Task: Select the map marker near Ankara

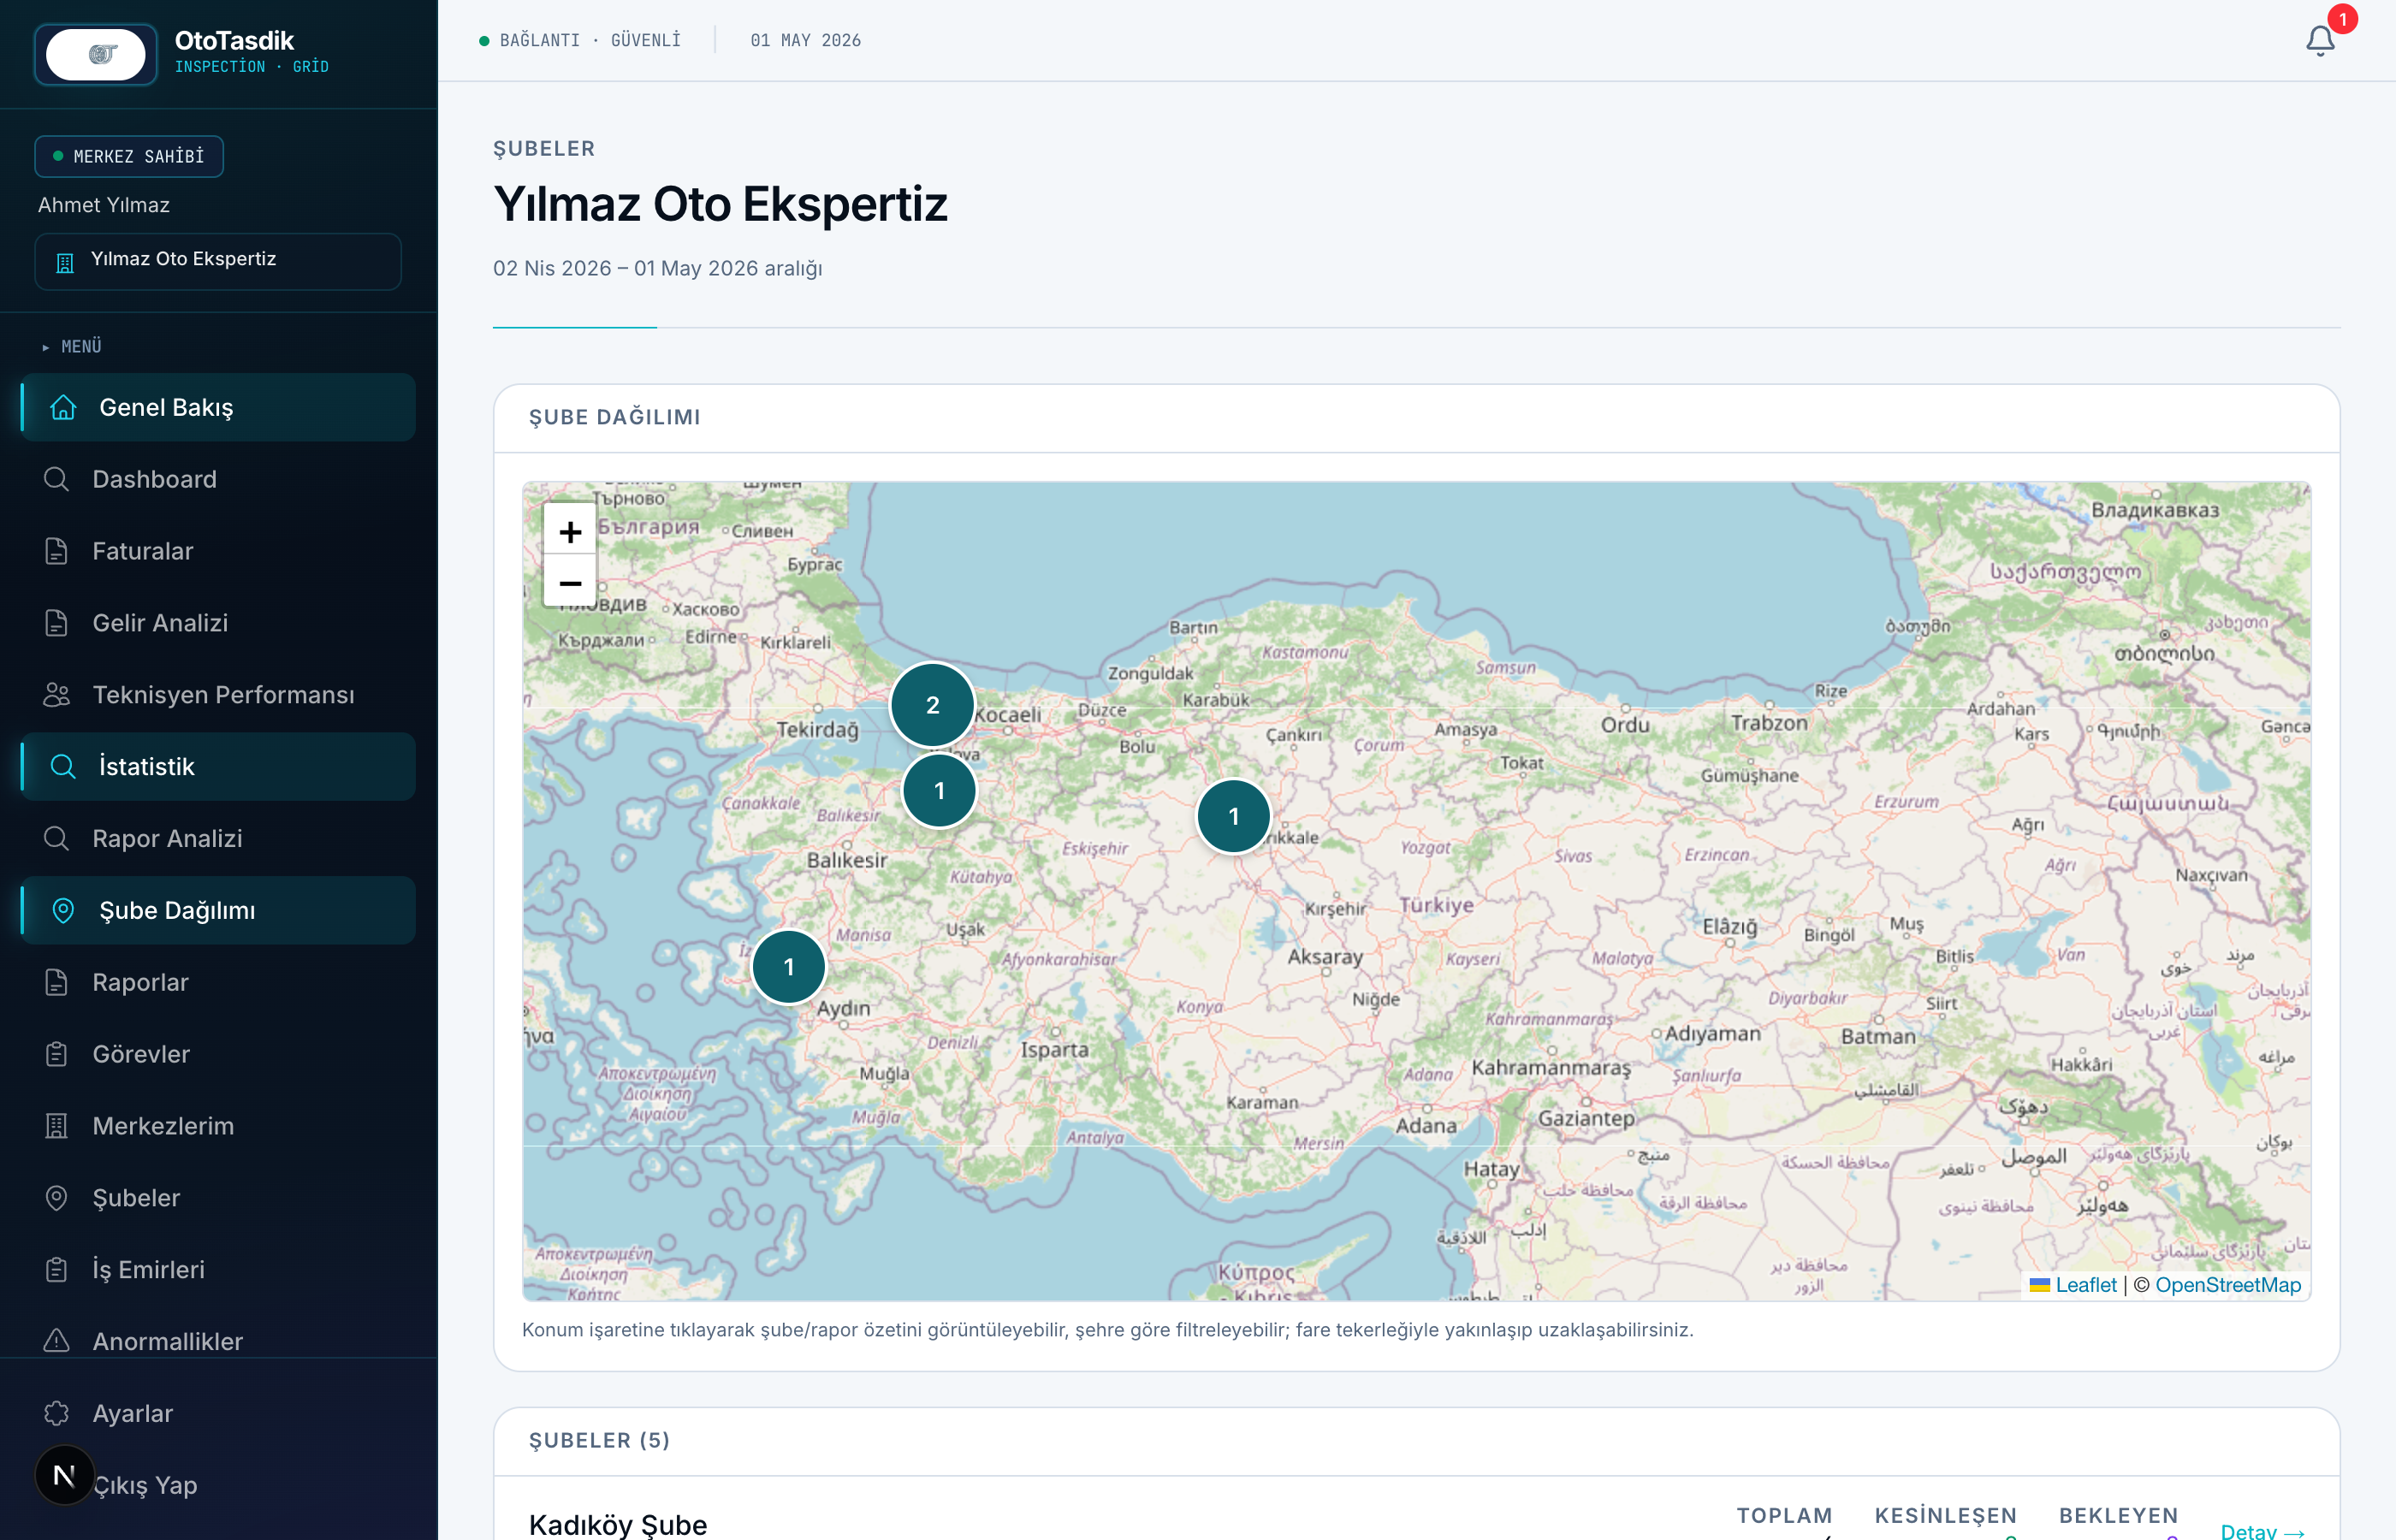Action: [1233, 817]
